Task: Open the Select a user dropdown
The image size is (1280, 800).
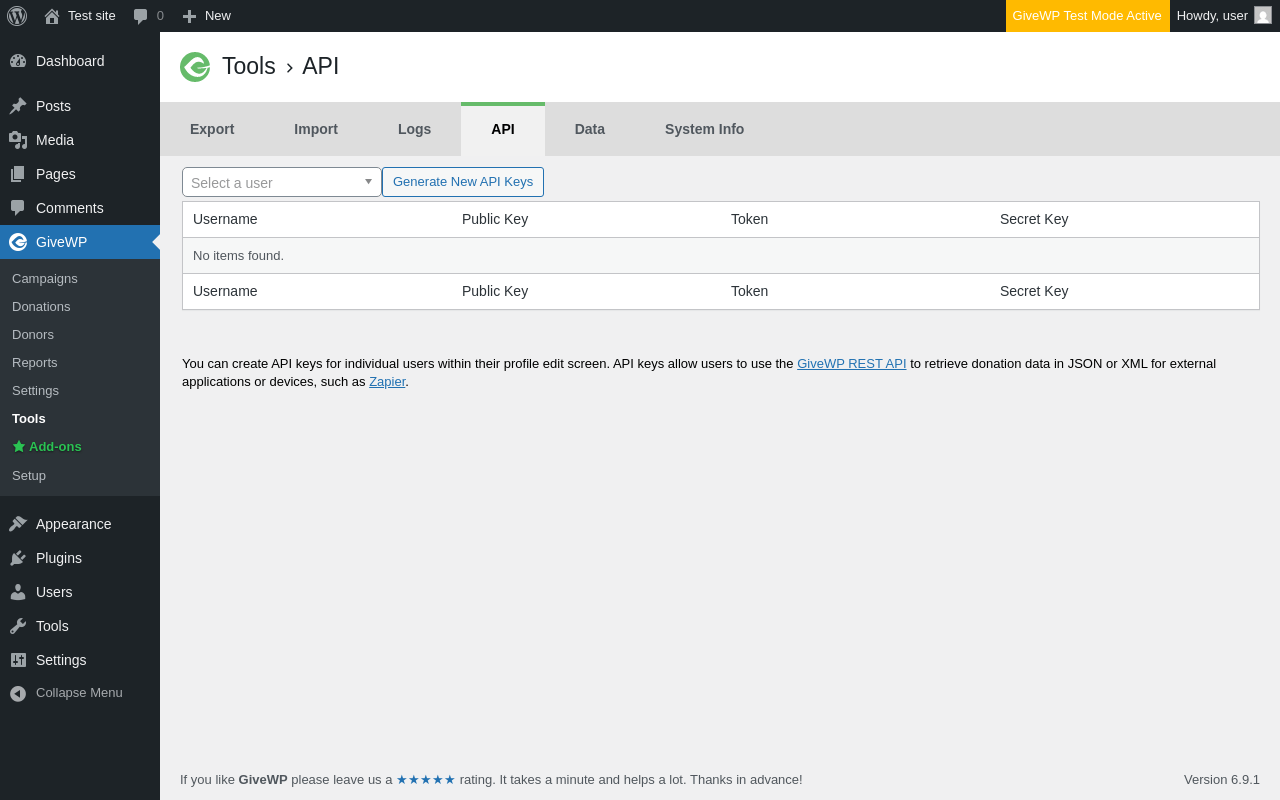Action: [x=281, y=182]
